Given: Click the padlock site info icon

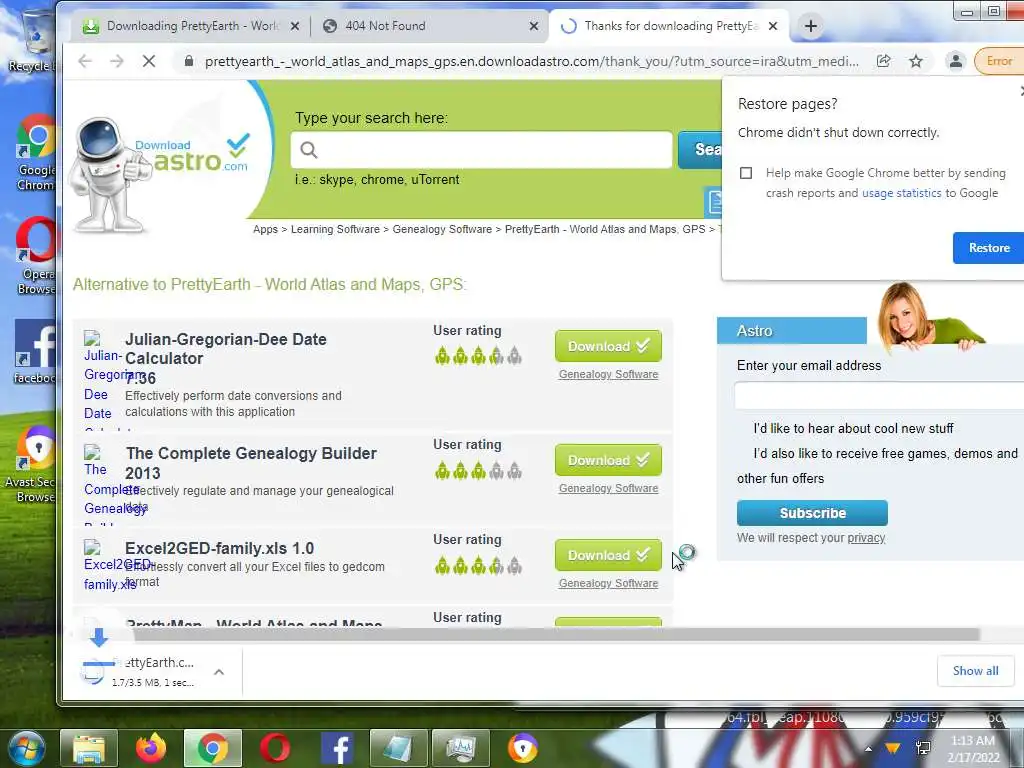Looking at the screenshot, I should click(189, 61).
